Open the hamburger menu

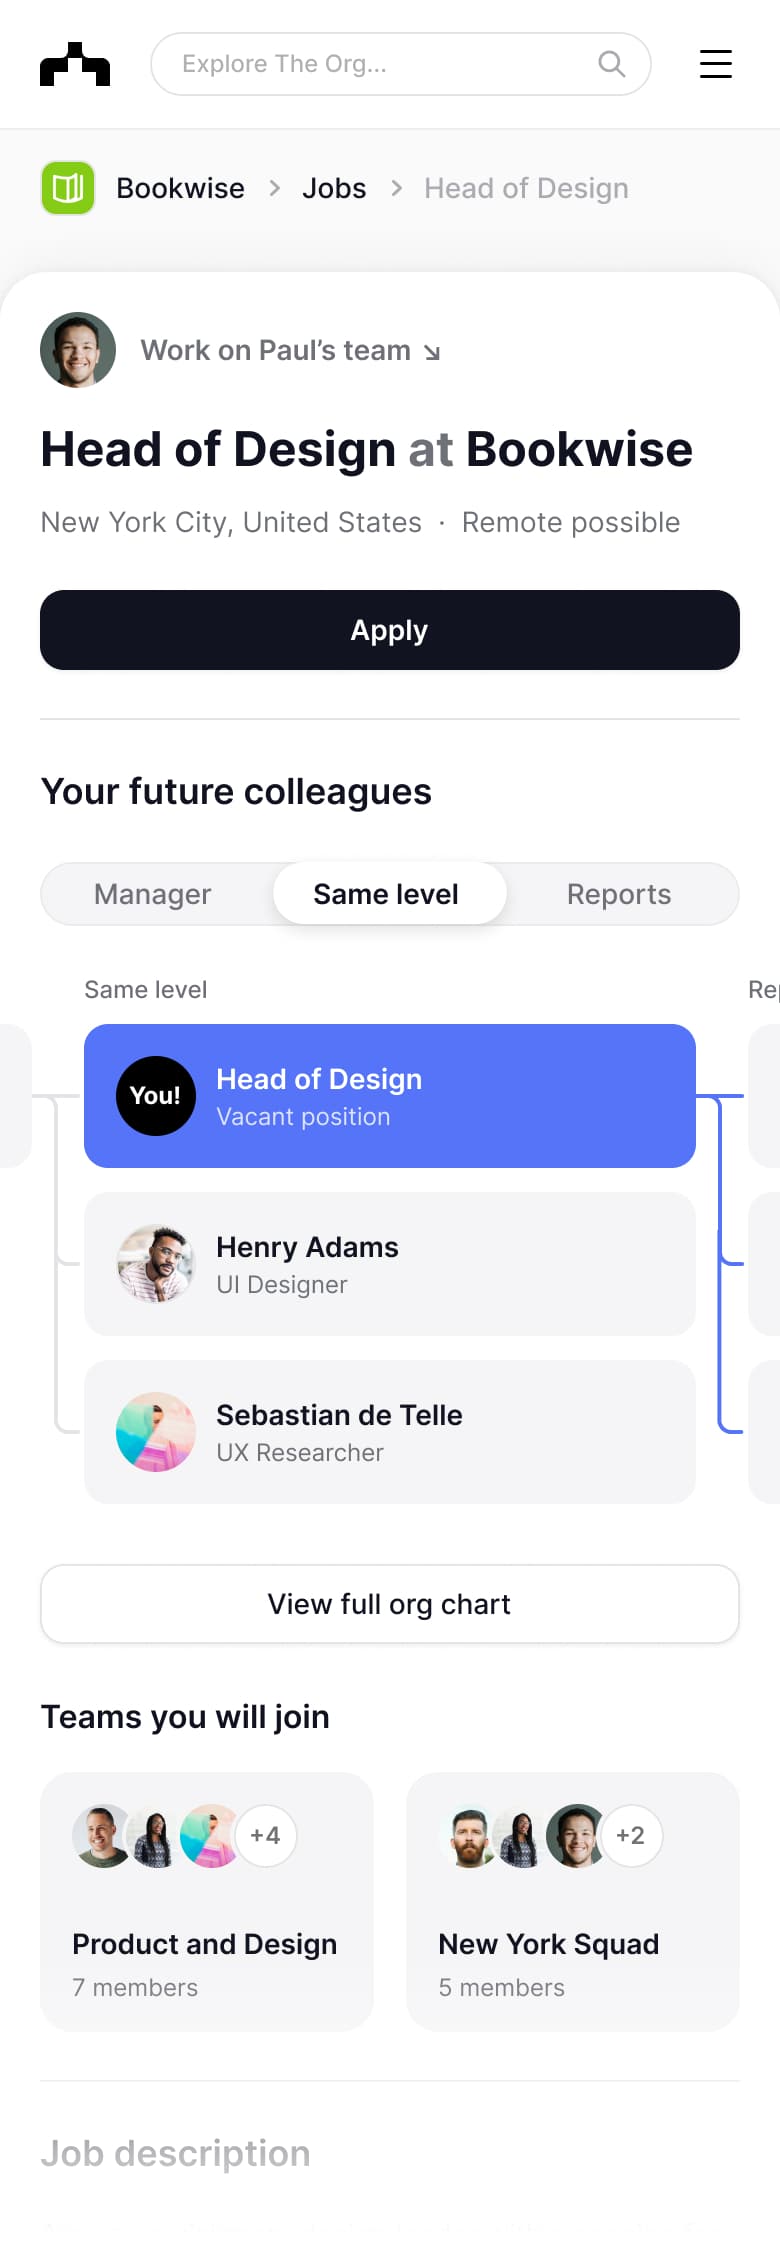pos(716,64)
